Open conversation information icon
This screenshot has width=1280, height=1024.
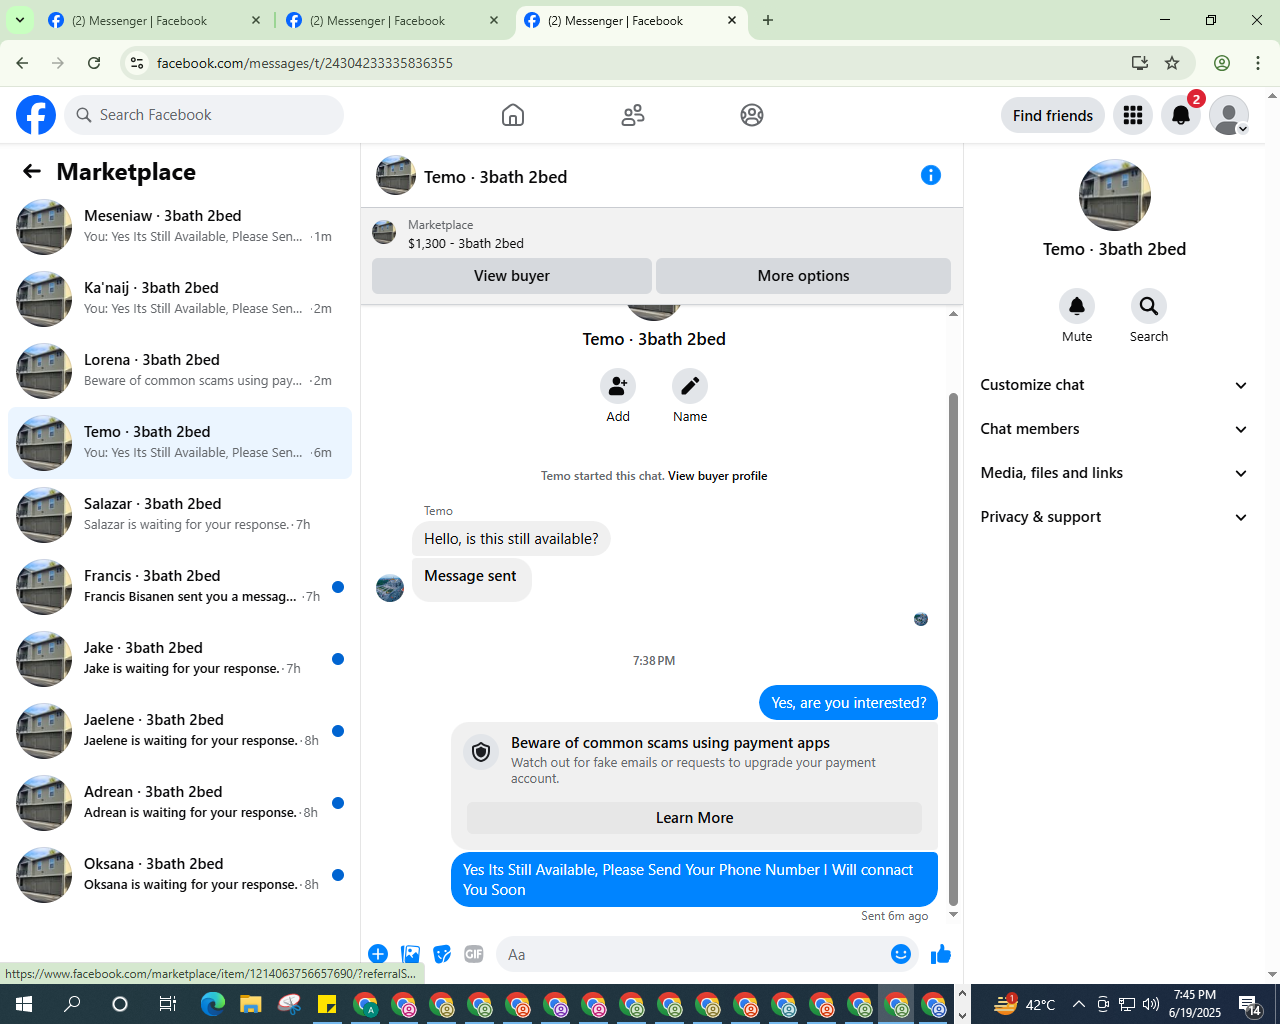point(931,175)
